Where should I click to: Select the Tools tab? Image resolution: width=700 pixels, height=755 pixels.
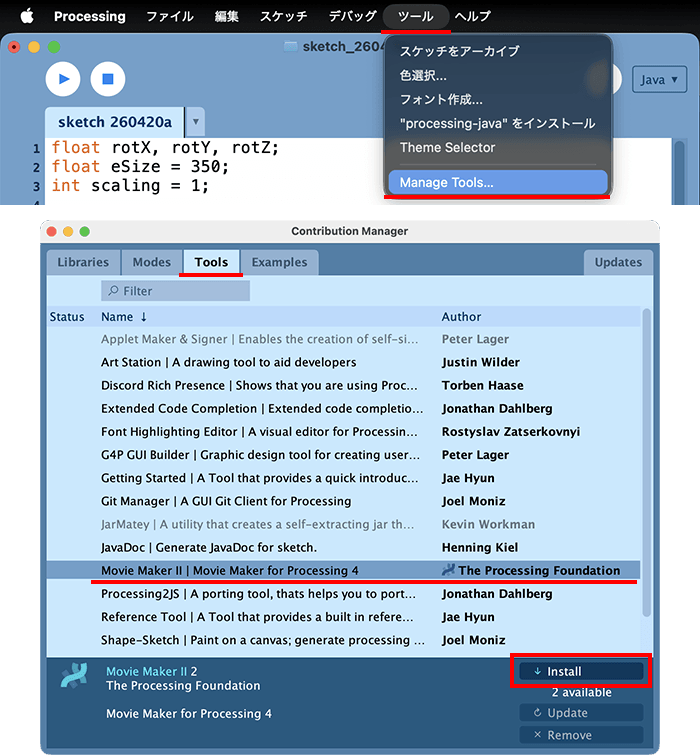211,262
